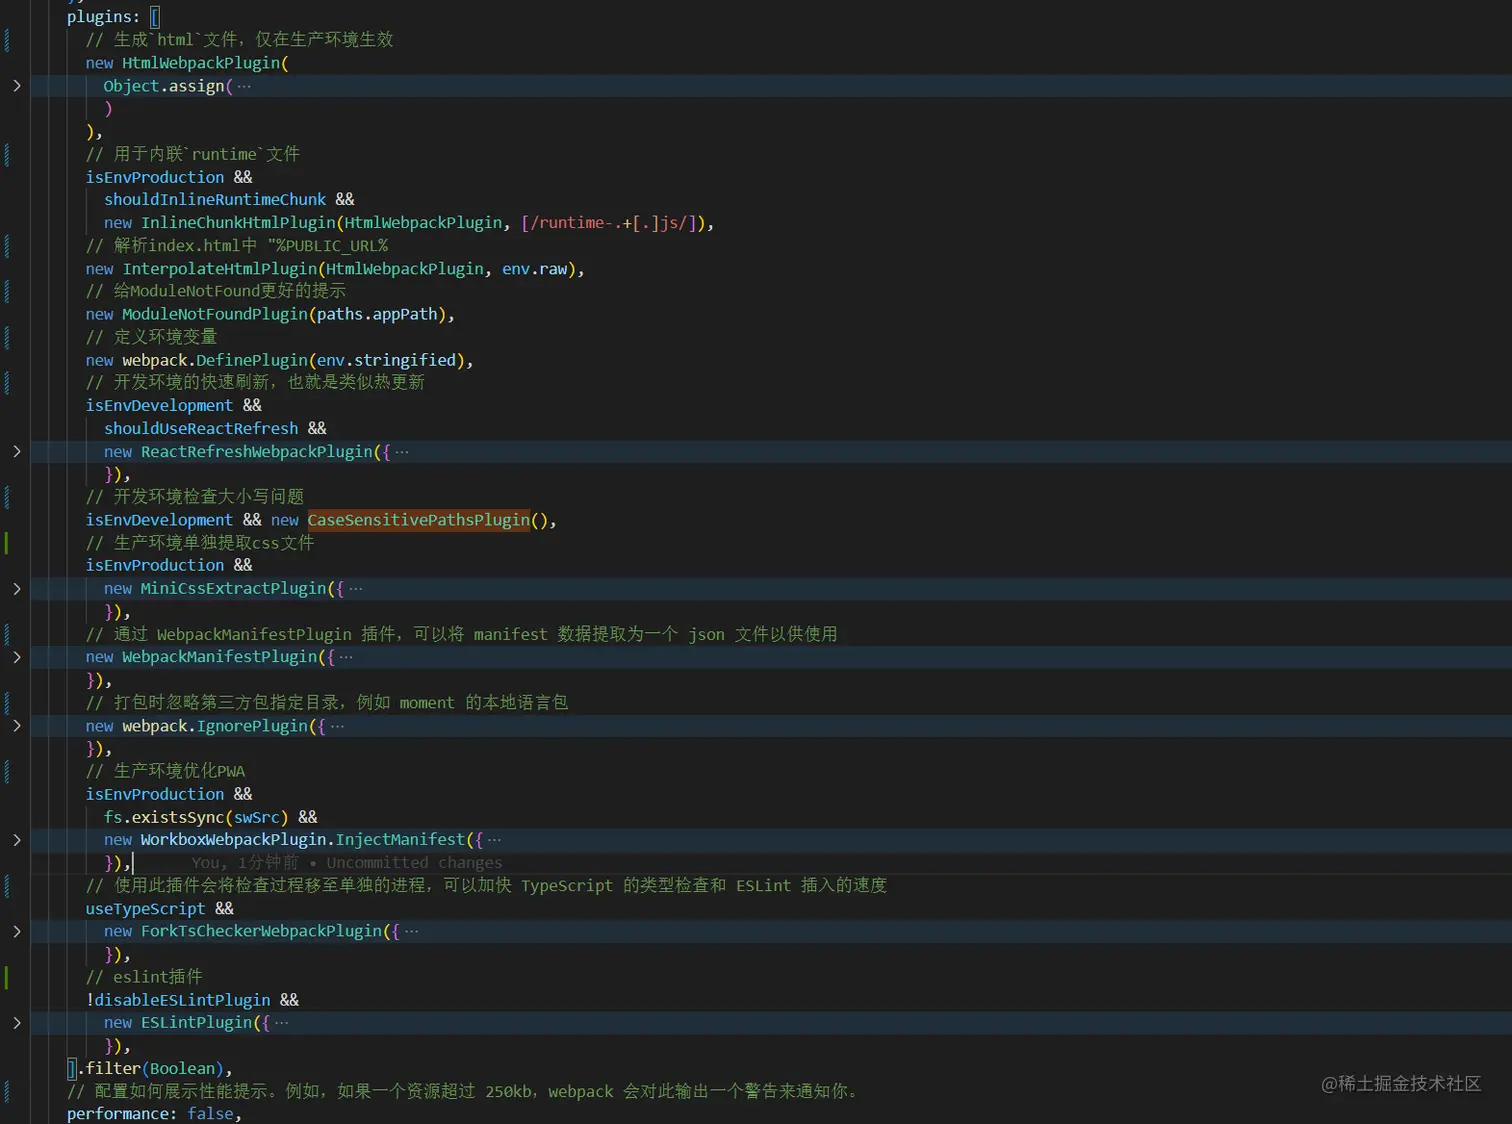Click the performance: false line
Screen dimensions: 1512x1124
(154, 1114)
